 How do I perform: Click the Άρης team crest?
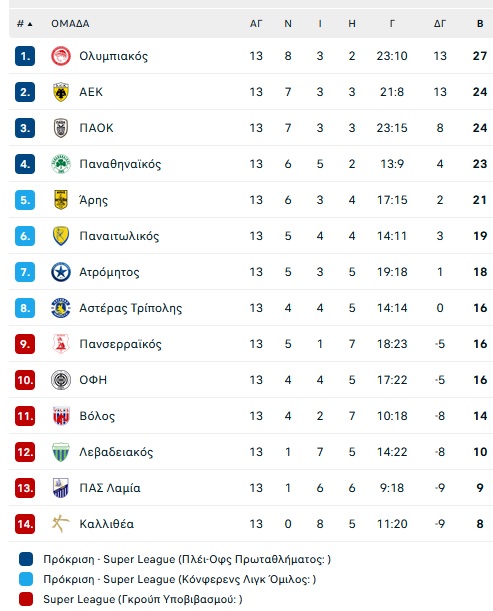click(x=61, y=200)
